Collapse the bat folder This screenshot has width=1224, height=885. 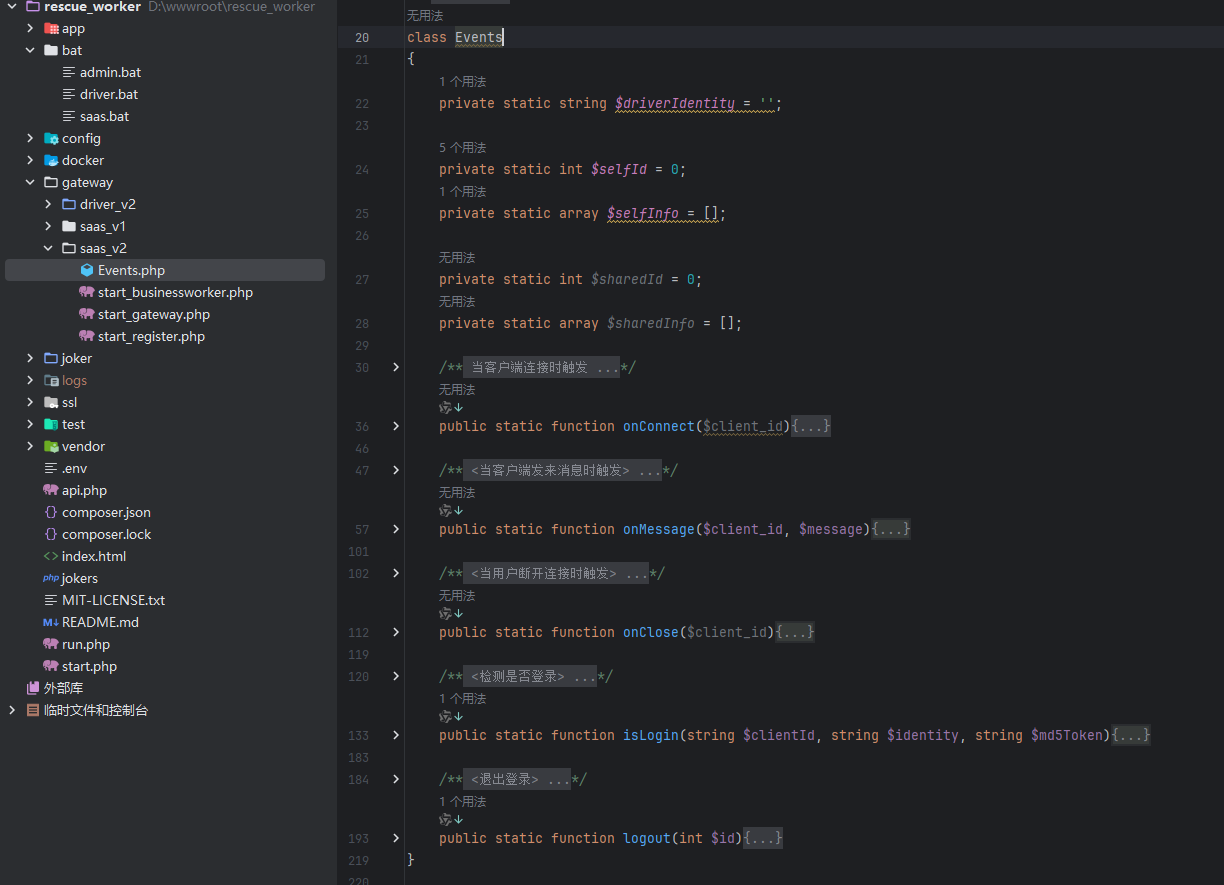point(30,51)
